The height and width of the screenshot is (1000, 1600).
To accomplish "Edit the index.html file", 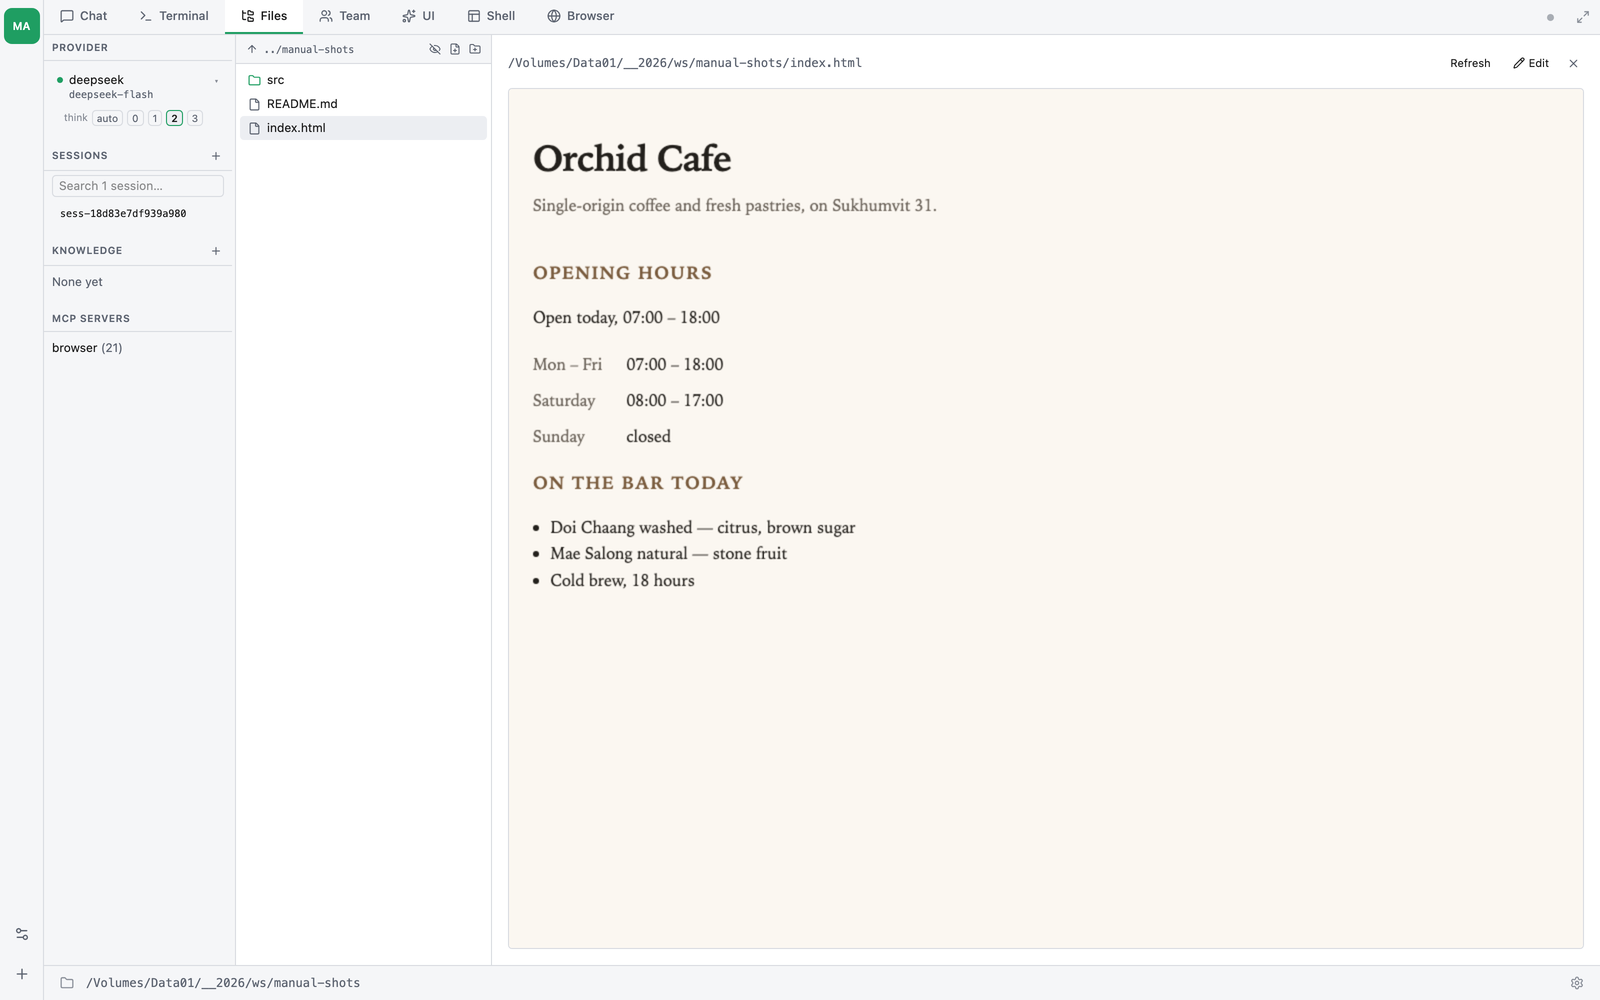I will tap(1531, 63).
